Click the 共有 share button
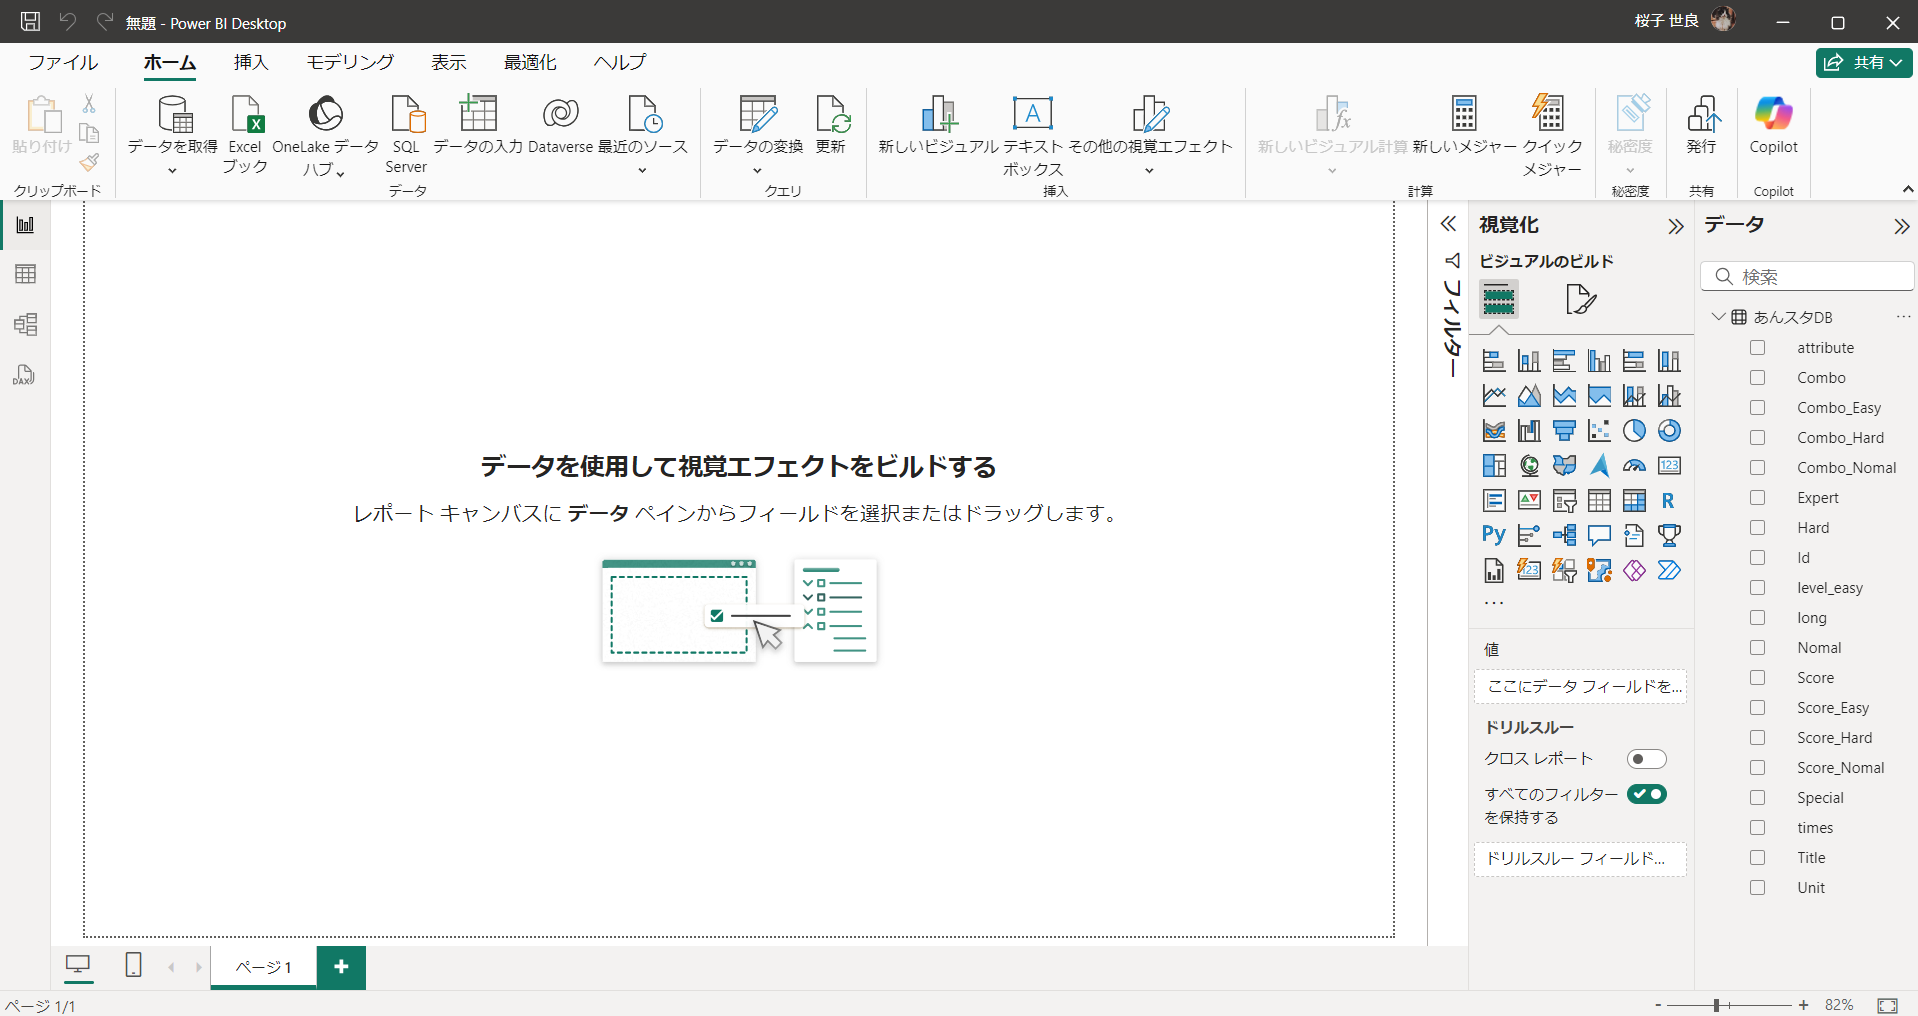The width and height of the screenshot is (1918, 1016). tap(1864, 62)
